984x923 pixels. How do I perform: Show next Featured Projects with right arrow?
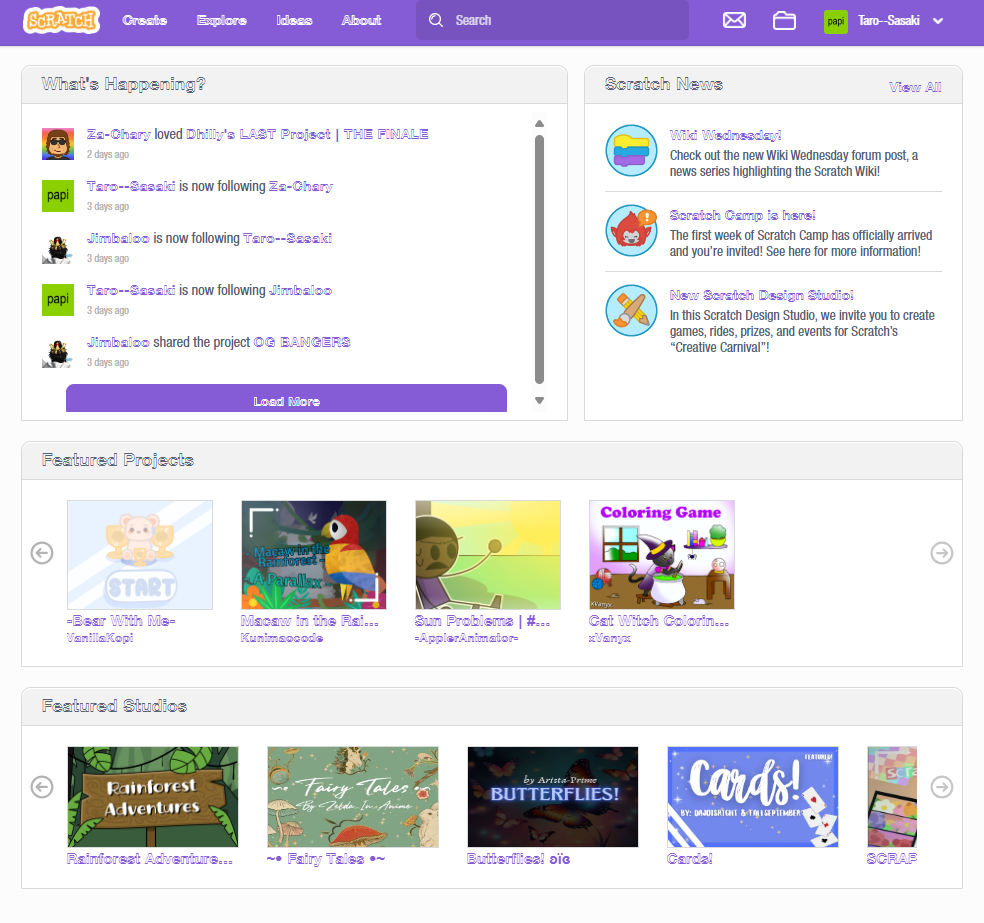pos(941,553)
